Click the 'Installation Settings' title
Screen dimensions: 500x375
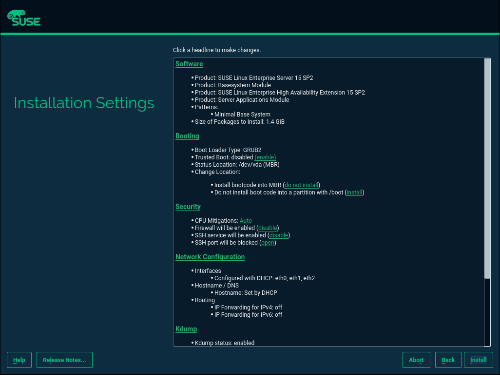point(84,103)
